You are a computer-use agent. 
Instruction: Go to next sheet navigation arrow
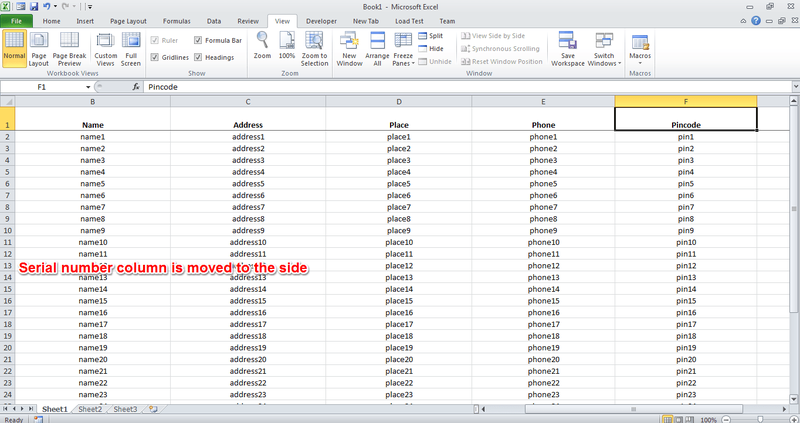(22, 409)
